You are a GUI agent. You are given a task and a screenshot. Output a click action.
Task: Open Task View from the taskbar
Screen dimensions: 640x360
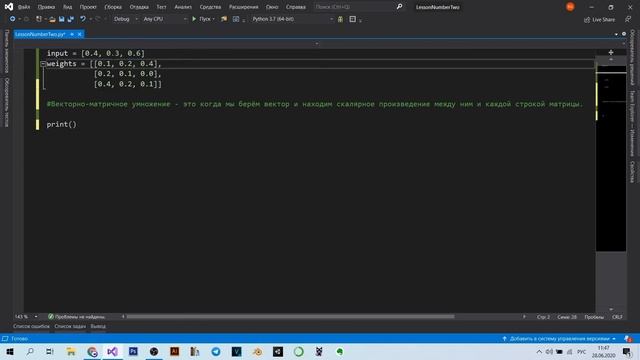[50, 351]
